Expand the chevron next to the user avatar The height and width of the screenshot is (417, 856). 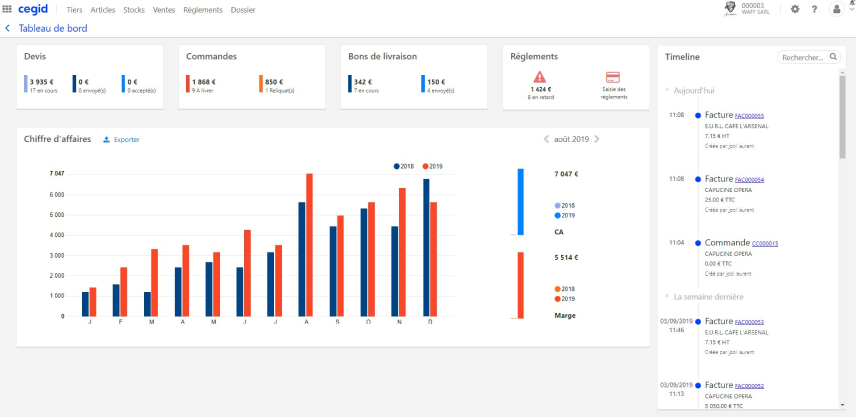pos(852,9)
